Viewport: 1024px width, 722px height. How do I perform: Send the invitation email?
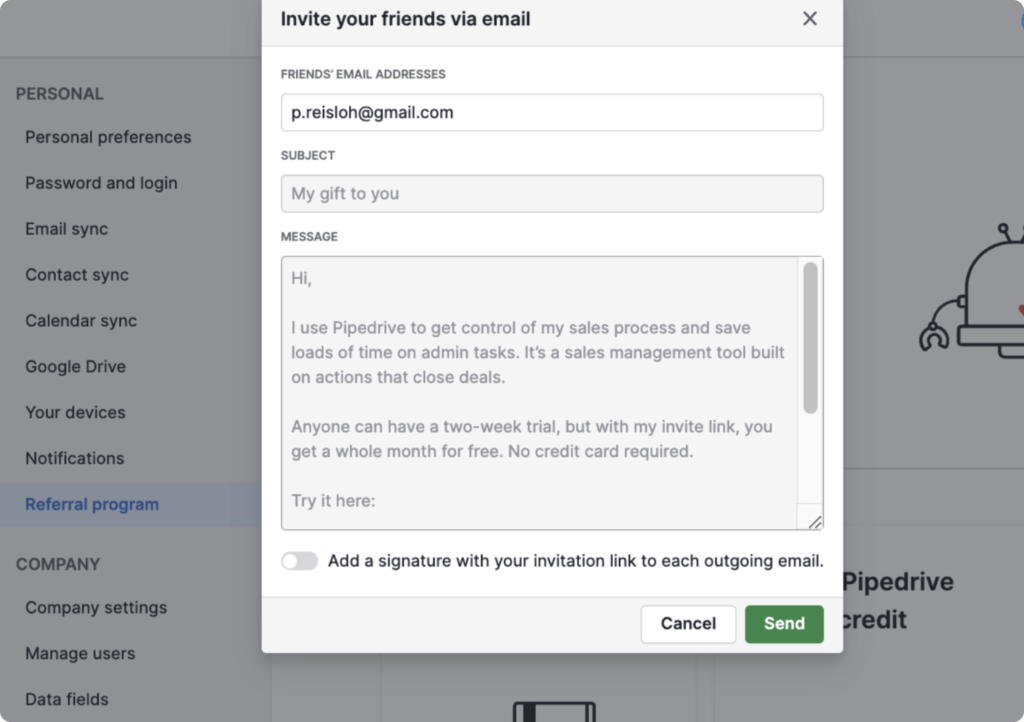(x=784, y=623)
